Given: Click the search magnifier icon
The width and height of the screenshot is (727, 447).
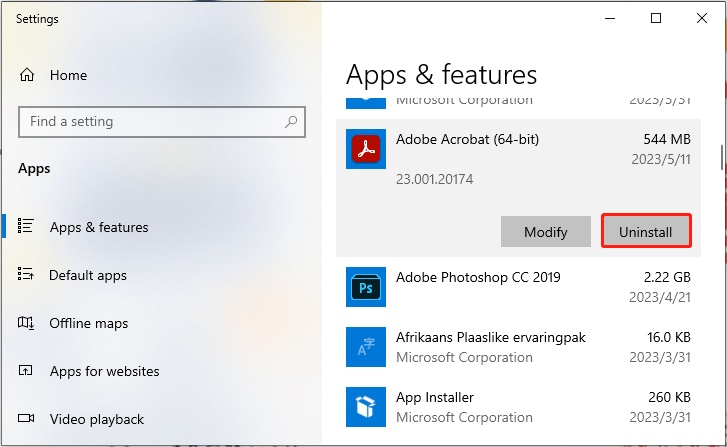Looking at the screenshot, I should [291, 121].
